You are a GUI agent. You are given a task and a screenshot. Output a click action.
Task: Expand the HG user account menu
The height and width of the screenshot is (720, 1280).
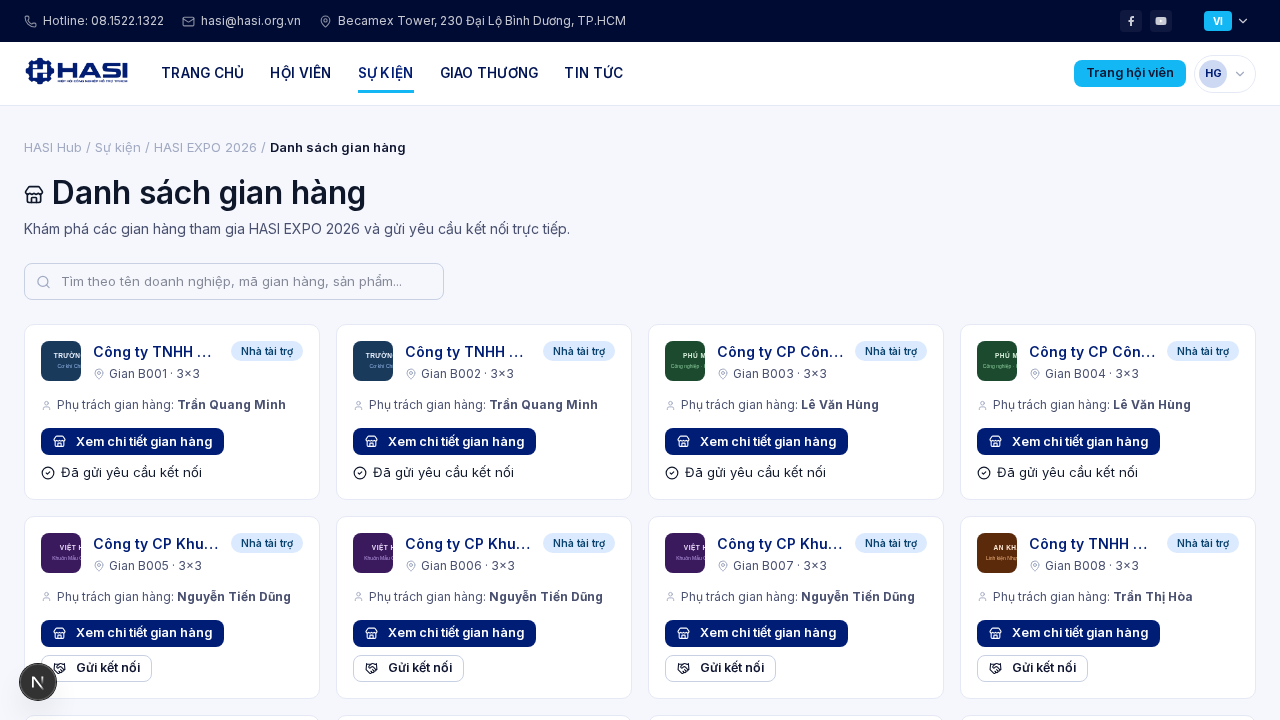[1225, 74]
